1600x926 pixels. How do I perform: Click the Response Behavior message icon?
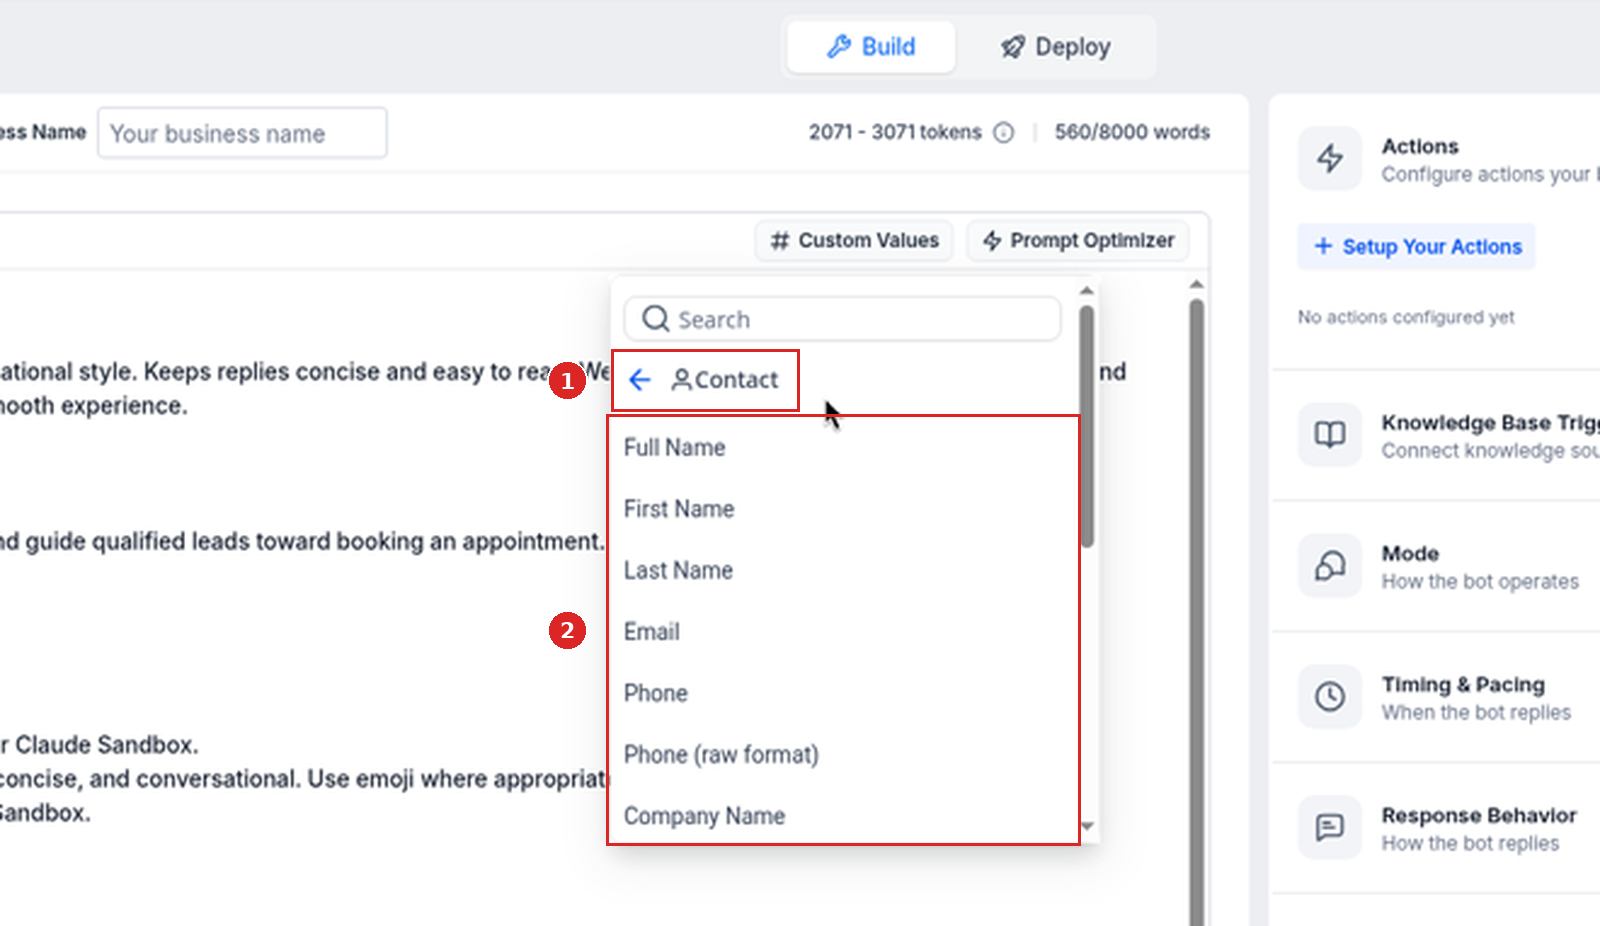click(1330, 827)
